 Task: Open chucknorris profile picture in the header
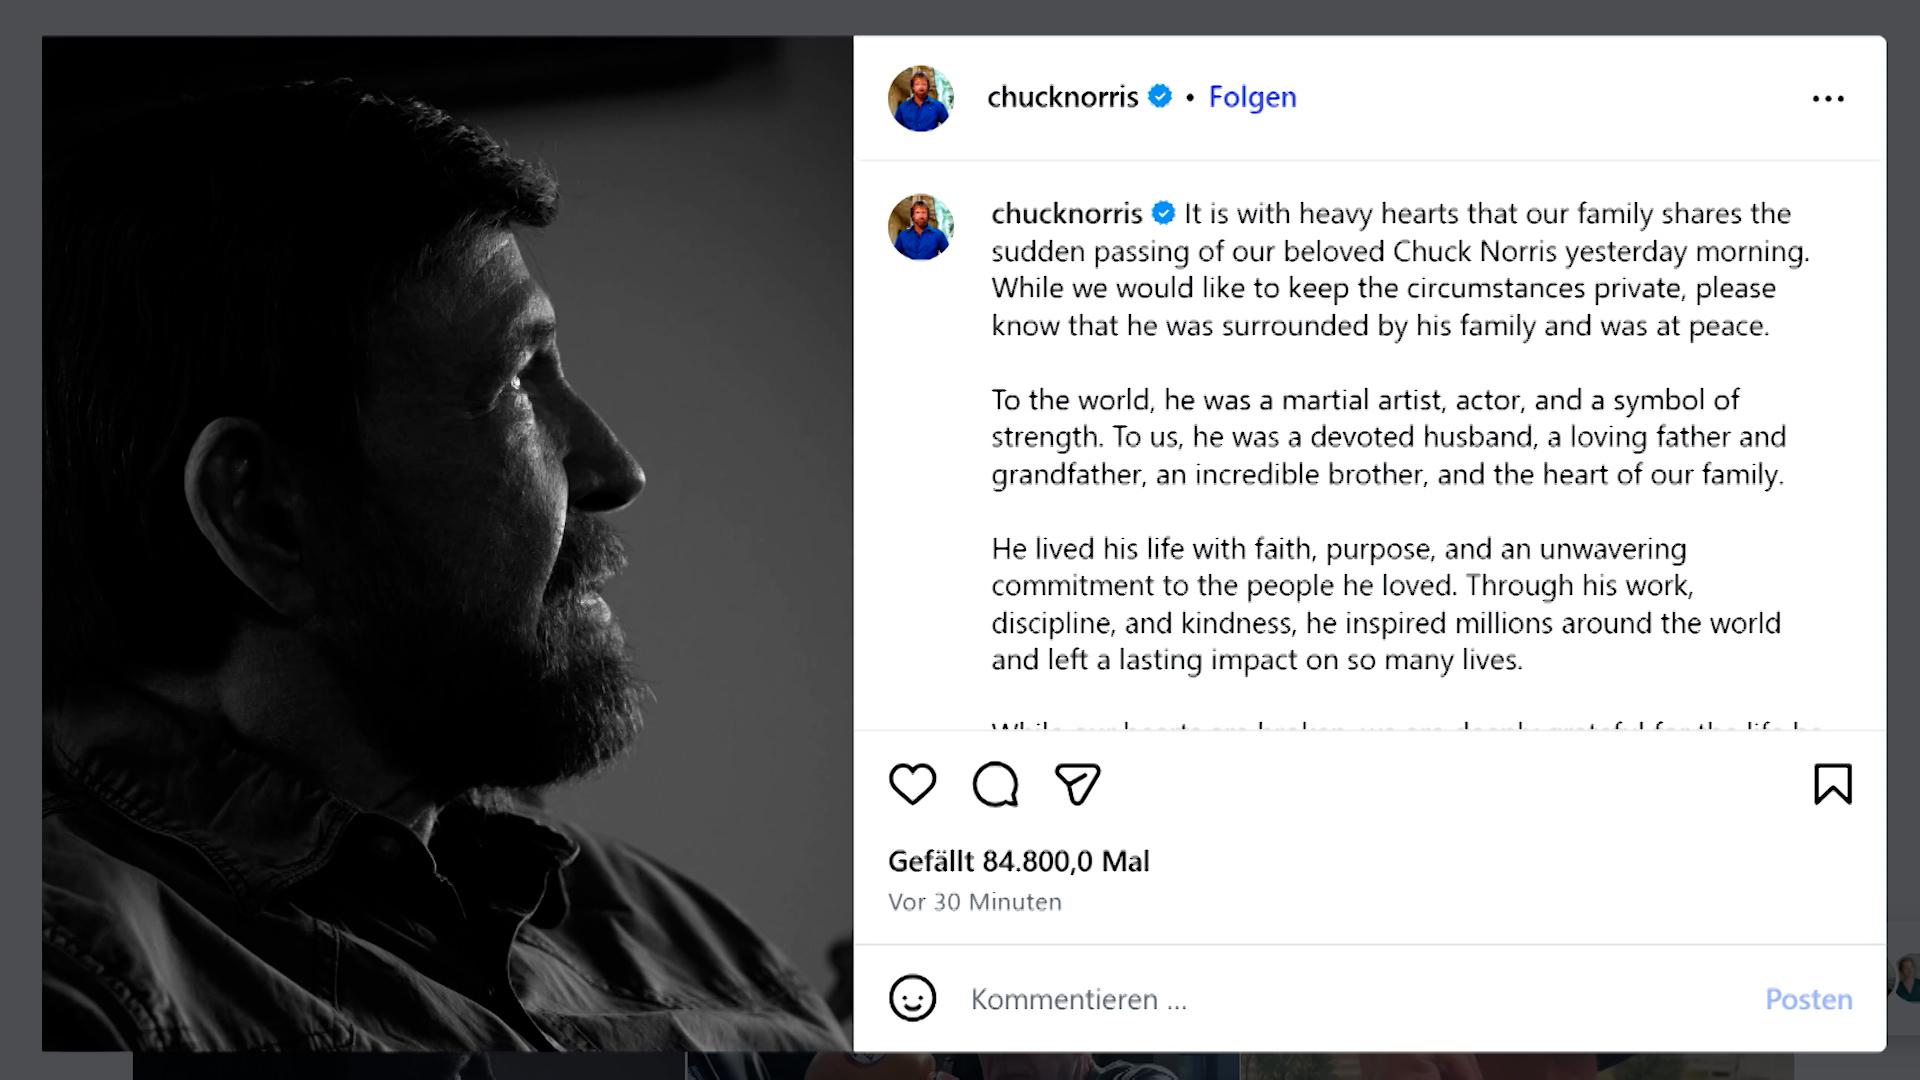920,96
